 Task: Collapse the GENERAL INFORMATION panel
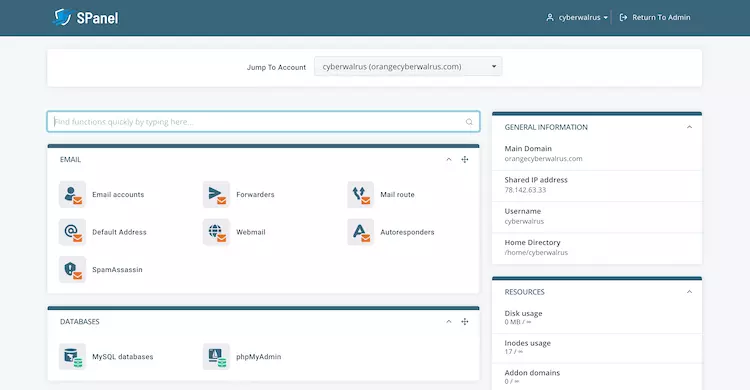pyautogui.click(x=689, y=127)
